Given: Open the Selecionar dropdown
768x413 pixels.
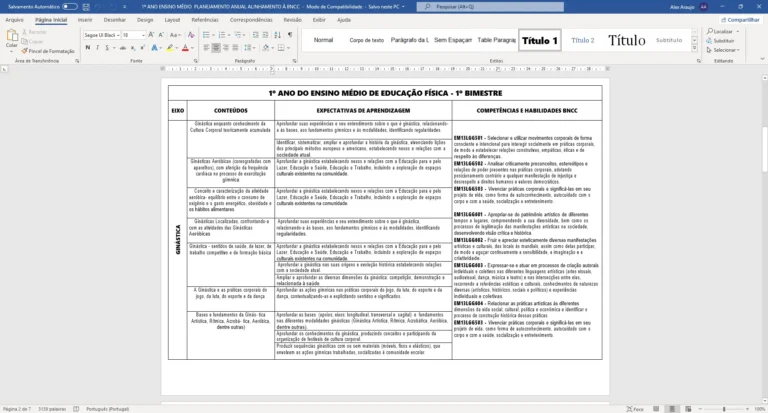Looking at the screenshot, I should pyautogui.click(x=723, y=50).
